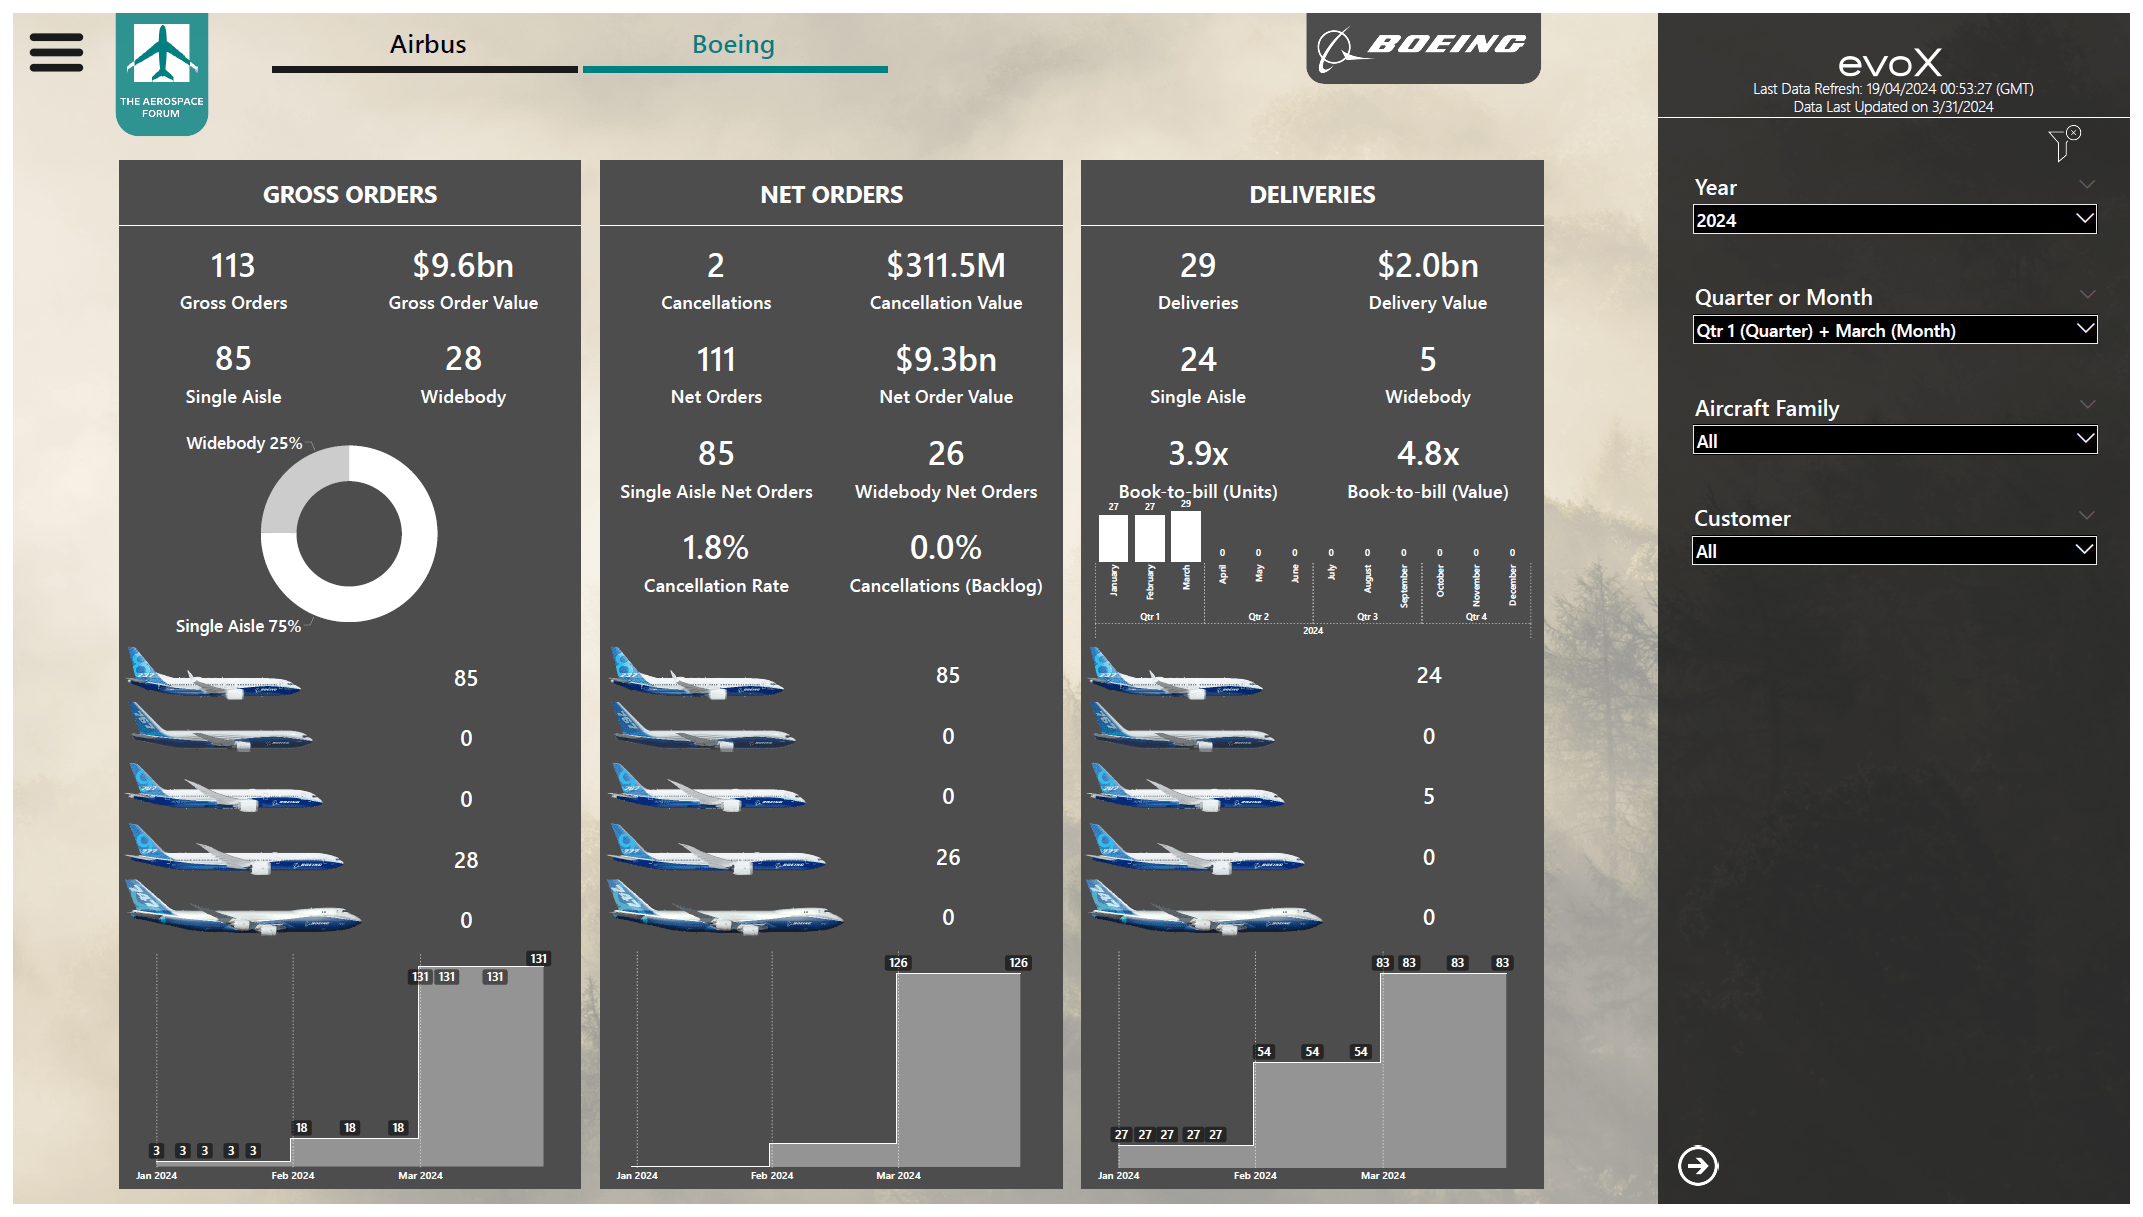The height and width of the screenshot is (1217, 2143).
Task: Click the 1.8% Cancellation Rate
Action: tap(716, 548)
